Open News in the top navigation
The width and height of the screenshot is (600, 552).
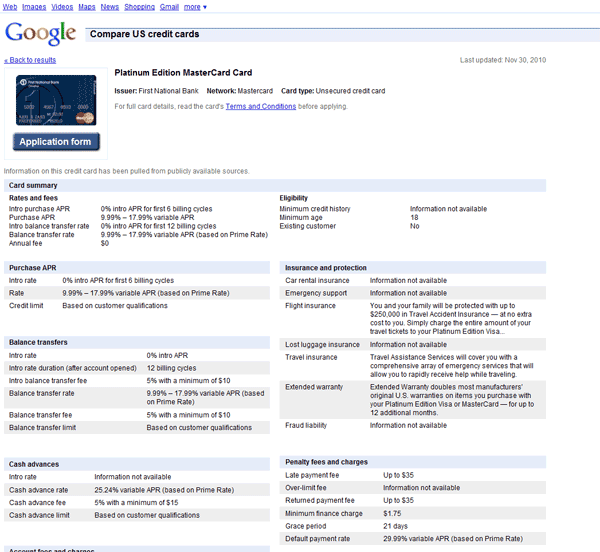[110, 7]
